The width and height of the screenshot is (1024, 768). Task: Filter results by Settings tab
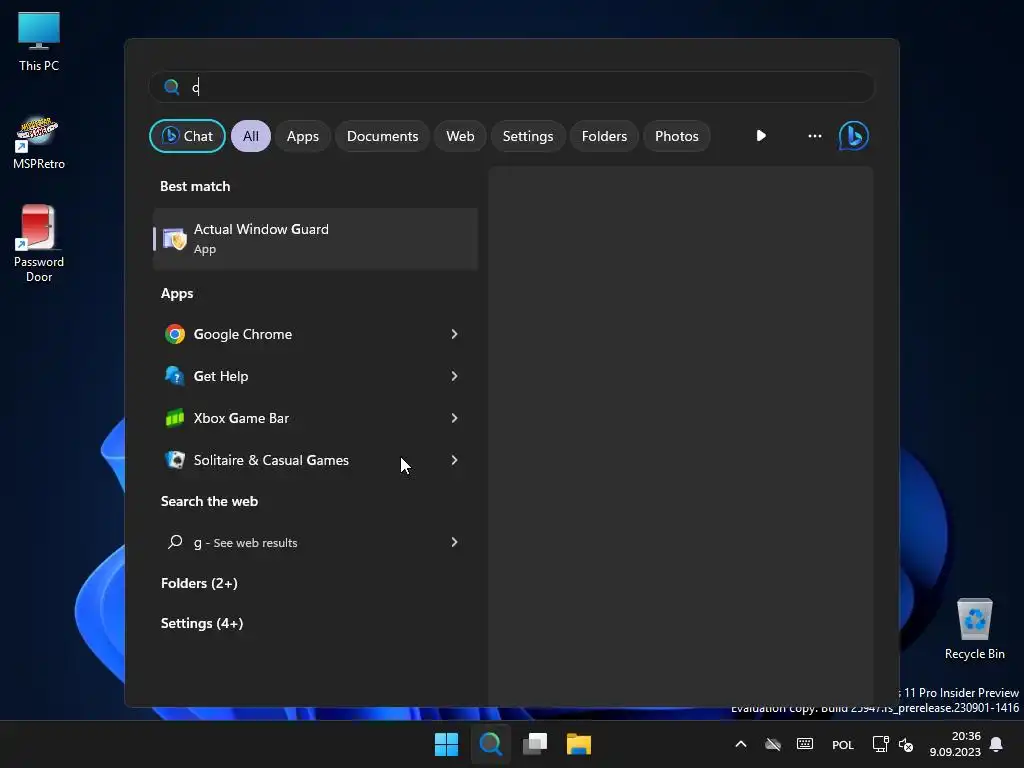(x=528, y=136)
